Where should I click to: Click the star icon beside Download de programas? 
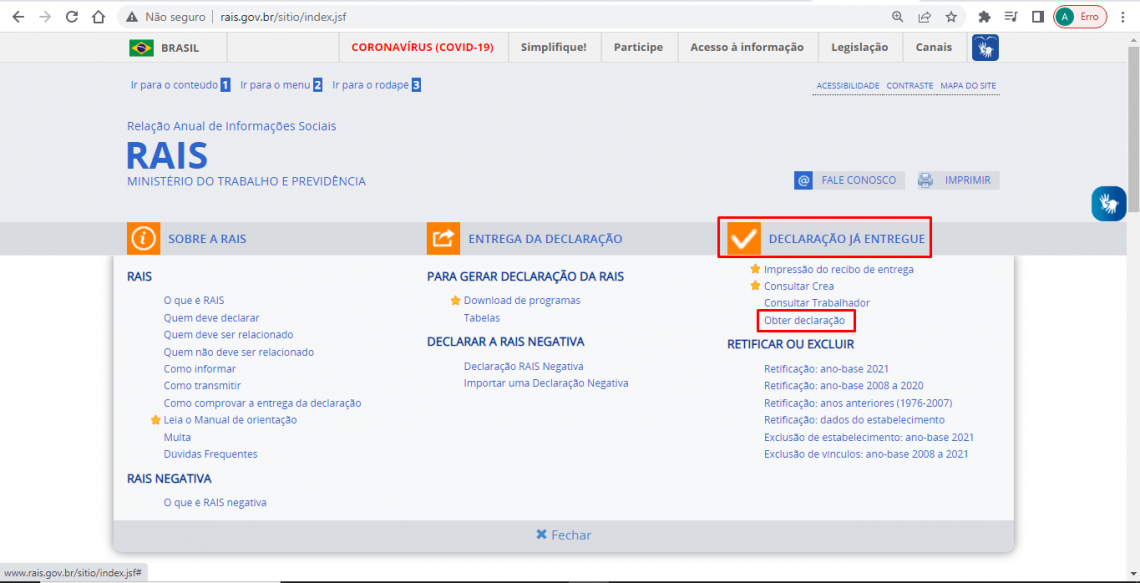pyautogui.click(x=456, y=299)
